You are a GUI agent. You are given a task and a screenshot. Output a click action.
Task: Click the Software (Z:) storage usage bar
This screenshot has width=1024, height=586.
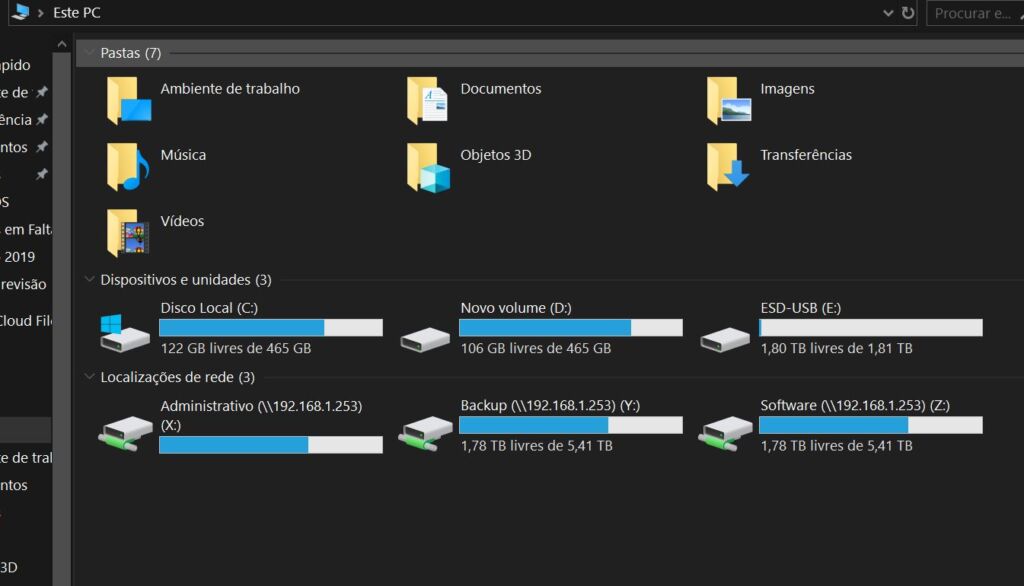870,425
